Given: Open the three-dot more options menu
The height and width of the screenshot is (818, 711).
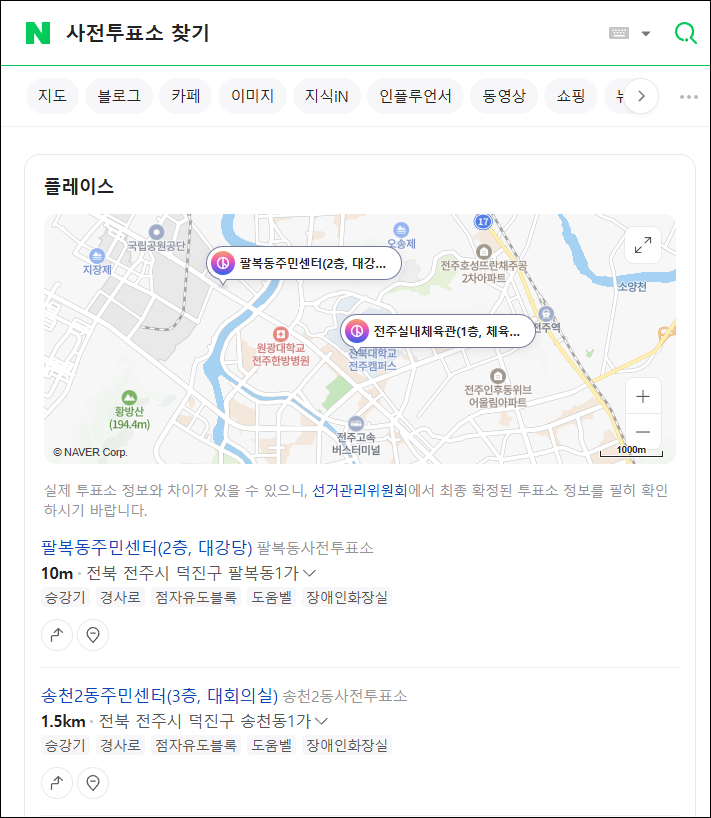Looking at the screenshot, I should 689,97.
